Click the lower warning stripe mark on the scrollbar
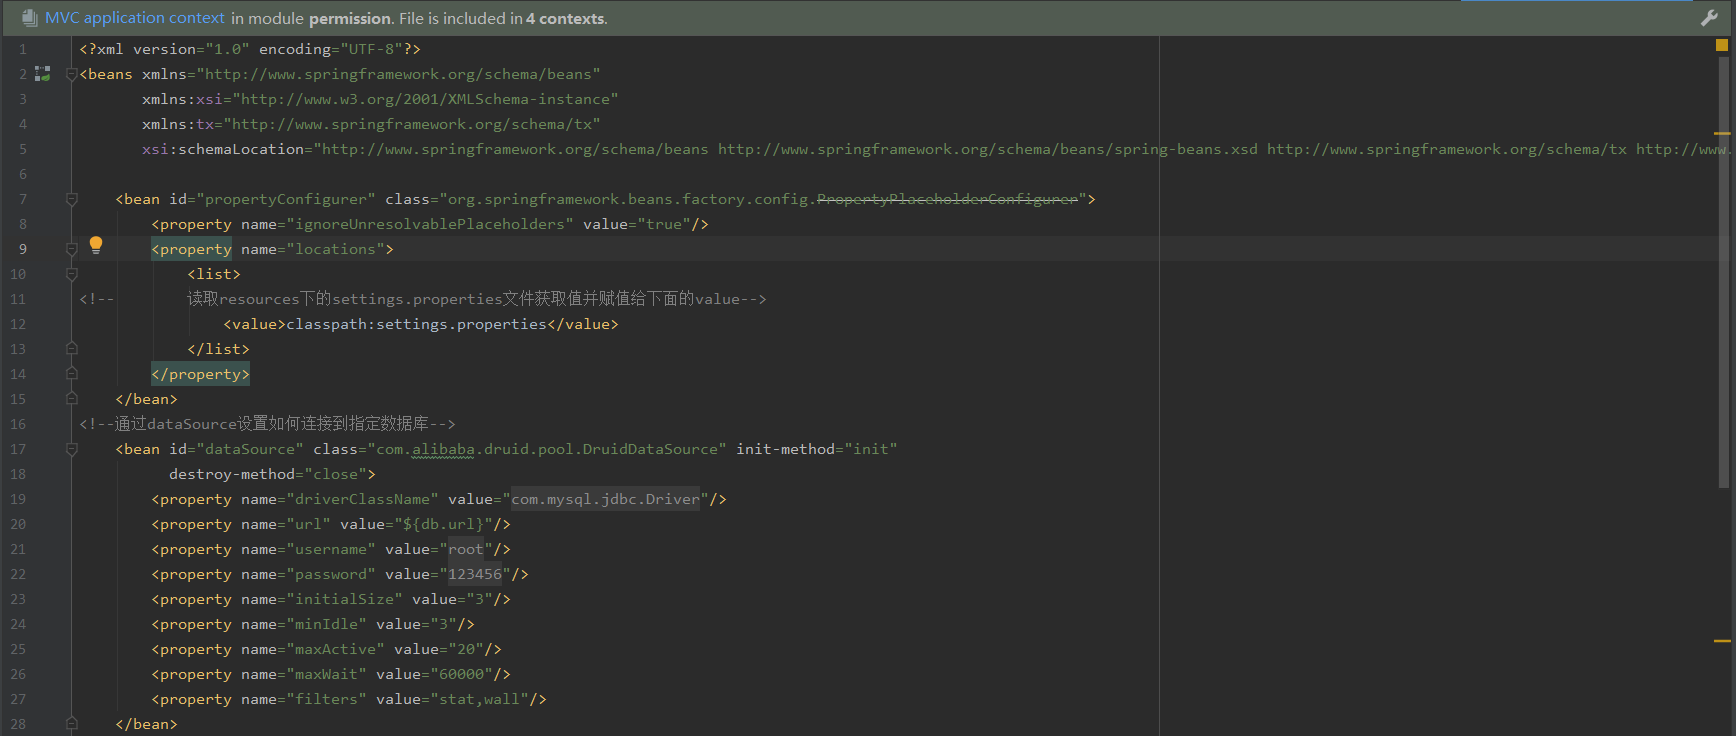 [x=1722, y=640]
